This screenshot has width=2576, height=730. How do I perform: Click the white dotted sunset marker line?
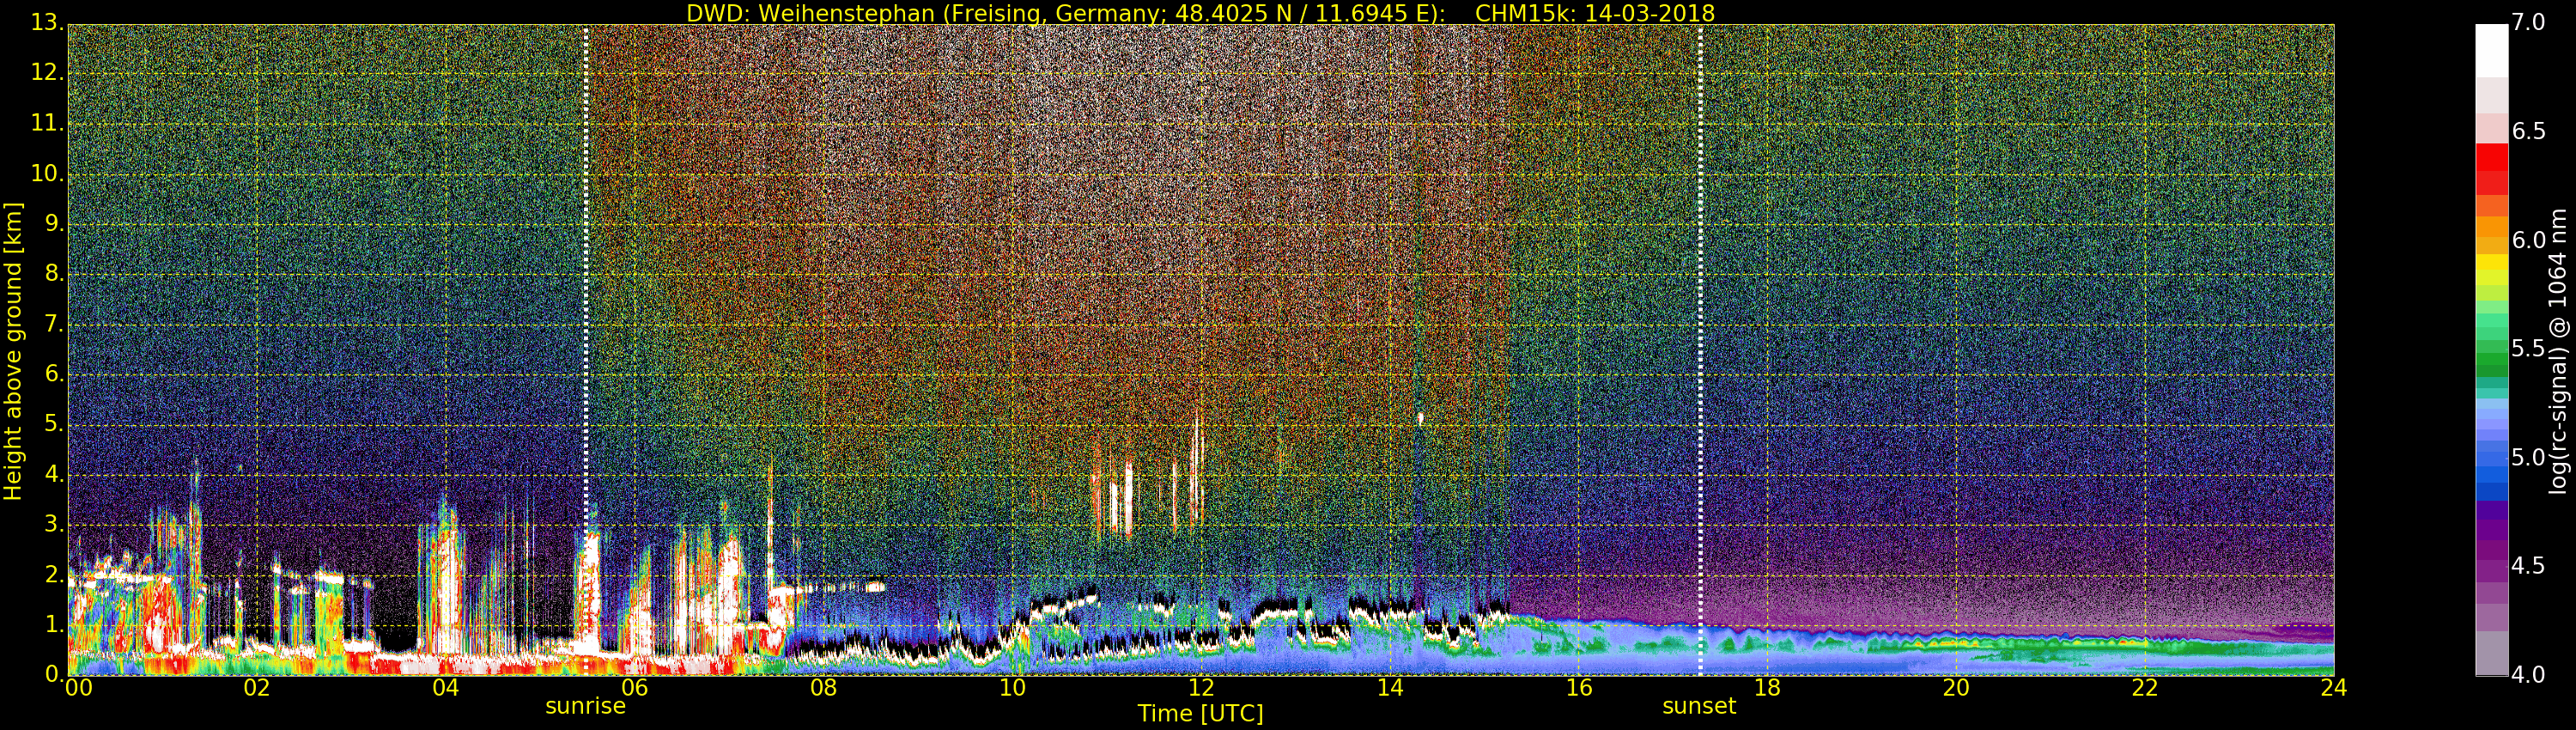pos(1700,350)
